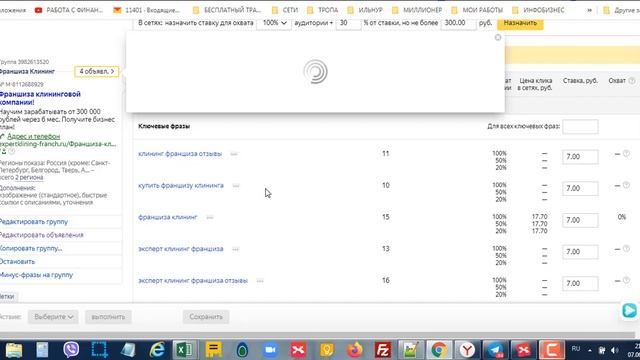This screenshot has height=360, width=640.
Task: Edit bid field for 'клининг франшиза отзывы'
Action: tap(580, 157)
